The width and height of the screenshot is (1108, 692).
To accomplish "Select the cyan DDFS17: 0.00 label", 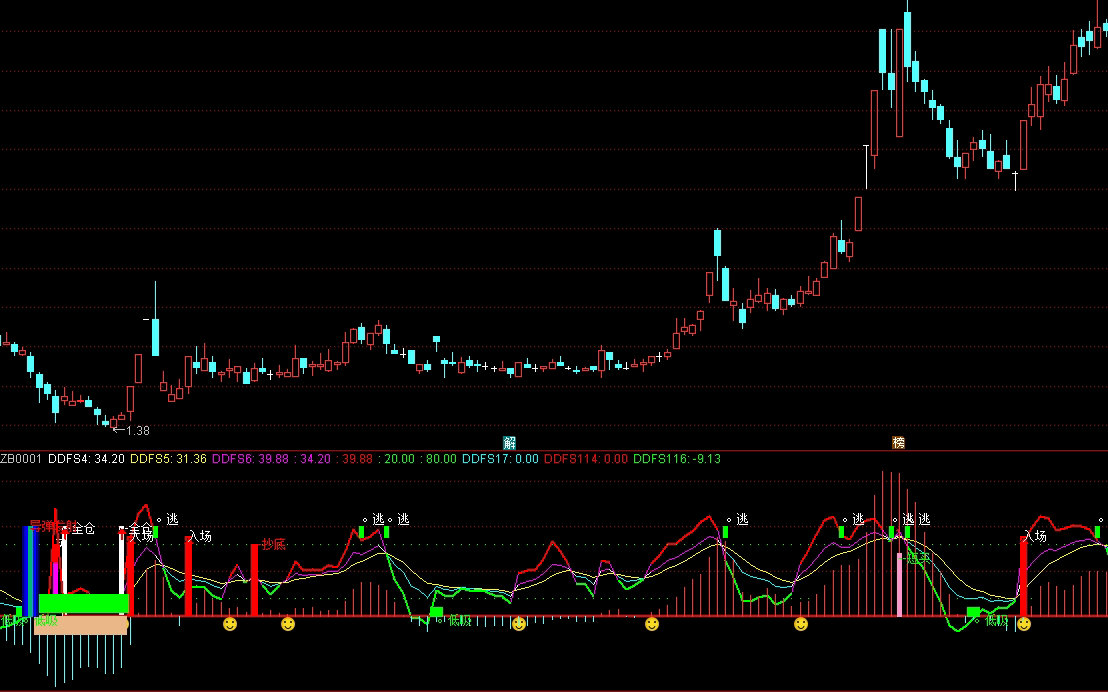I will pos(500,459).
